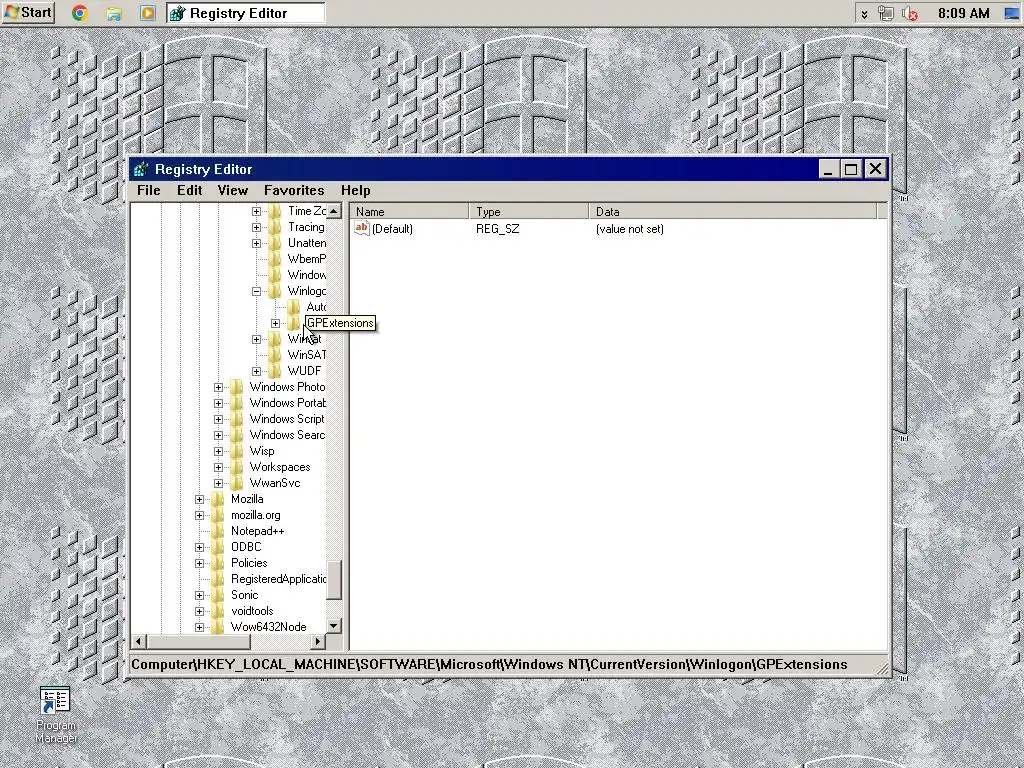Expand the voidtools key
The width and height of the screenshot is (1024, 768).
pos(200,611)
